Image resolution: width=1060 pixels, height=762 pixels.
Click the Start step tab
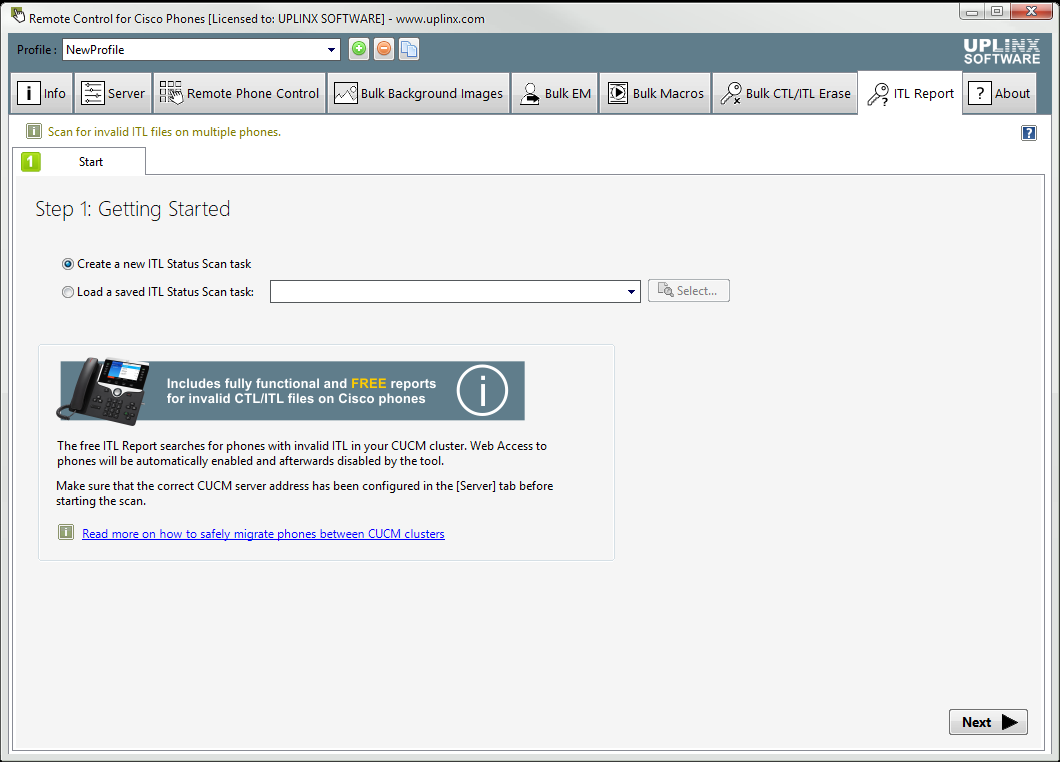[79, 162]
